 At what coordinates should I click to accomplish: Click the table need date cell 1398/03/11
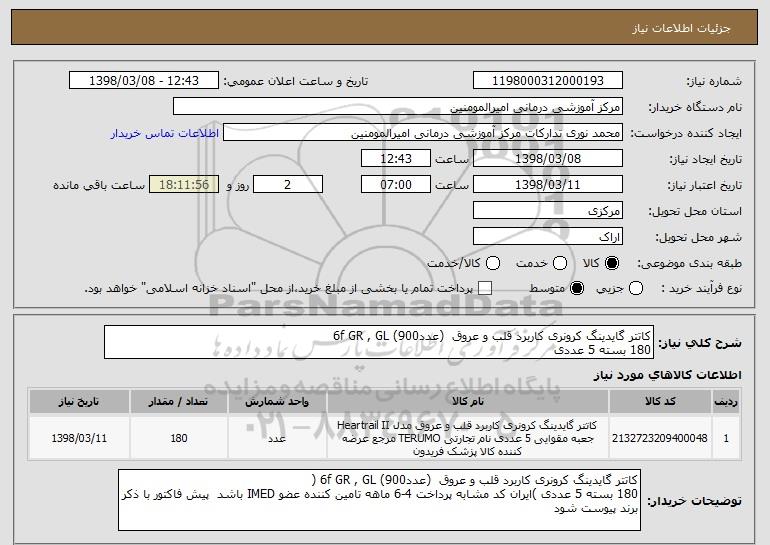(79, 438)
